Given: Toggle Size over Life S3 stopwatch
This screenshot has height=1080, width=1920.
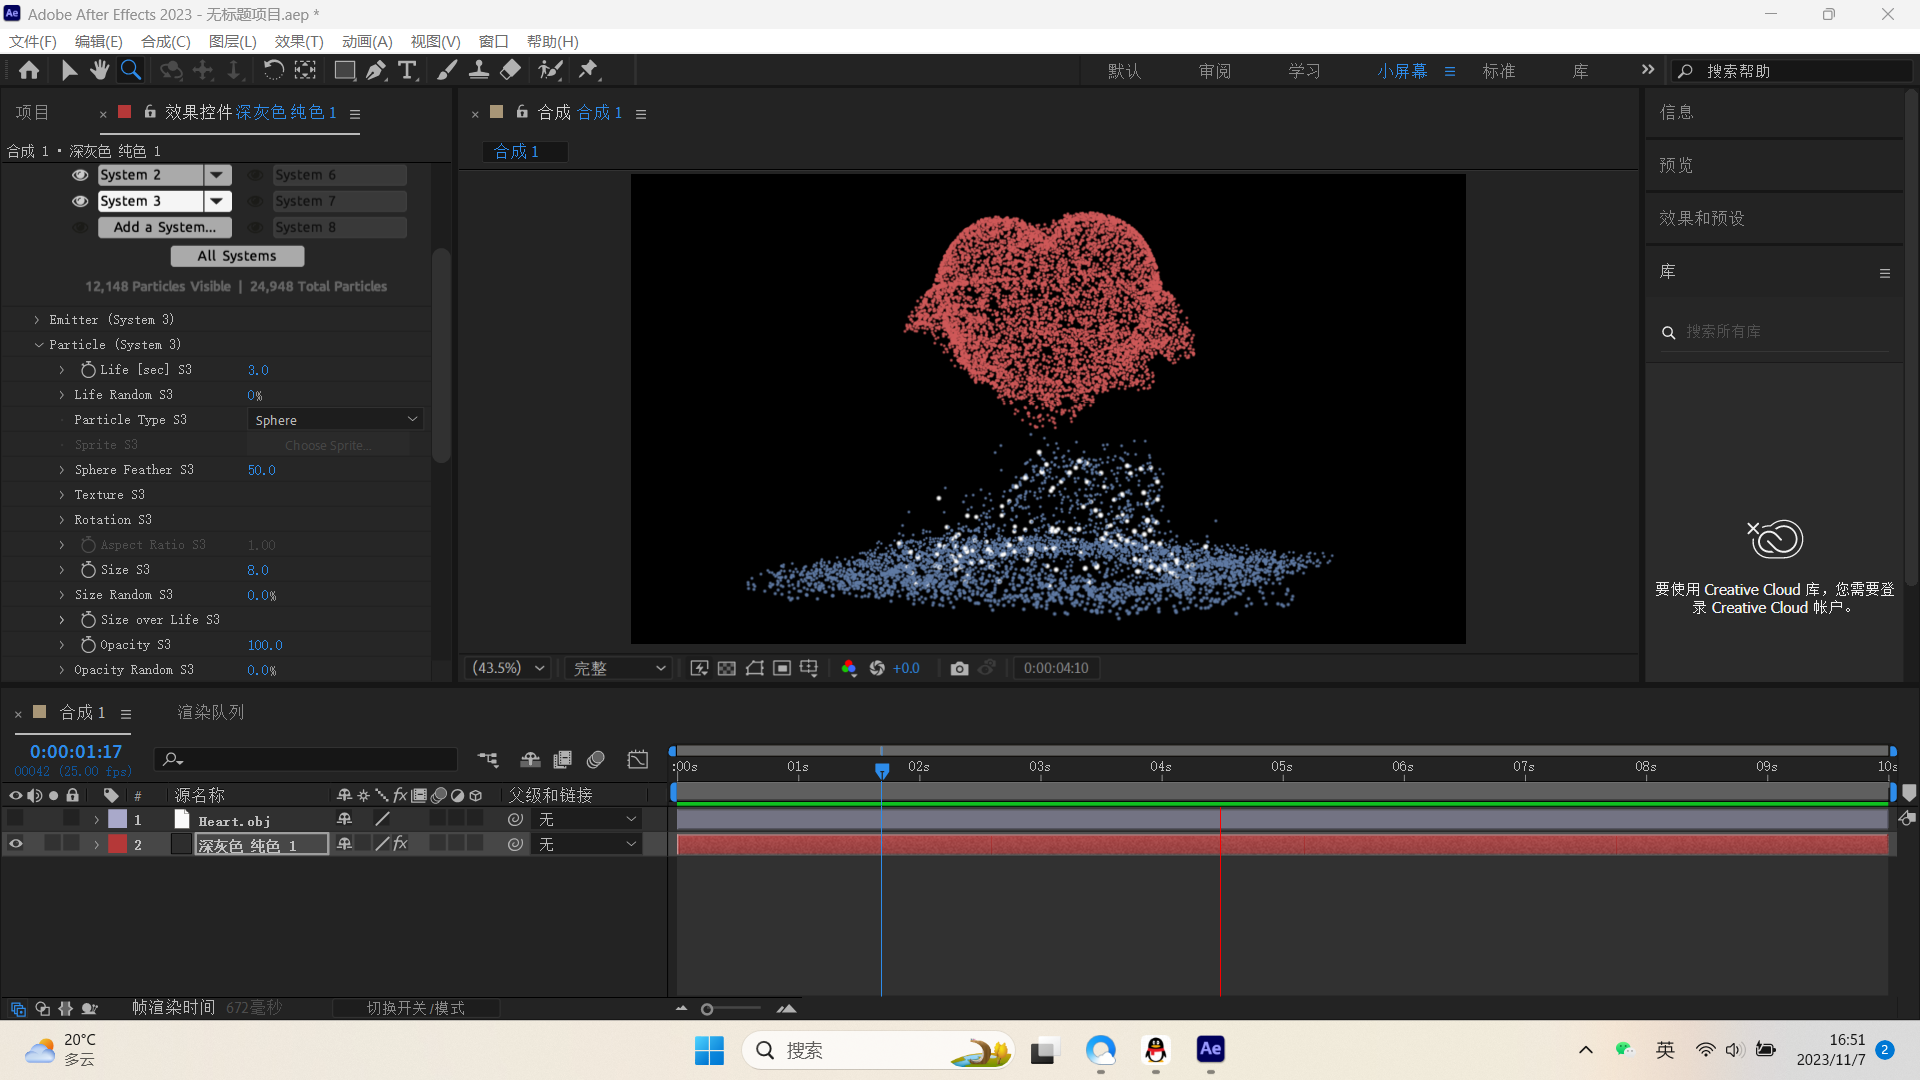Looking at the screenshot, I should point(88,620).
